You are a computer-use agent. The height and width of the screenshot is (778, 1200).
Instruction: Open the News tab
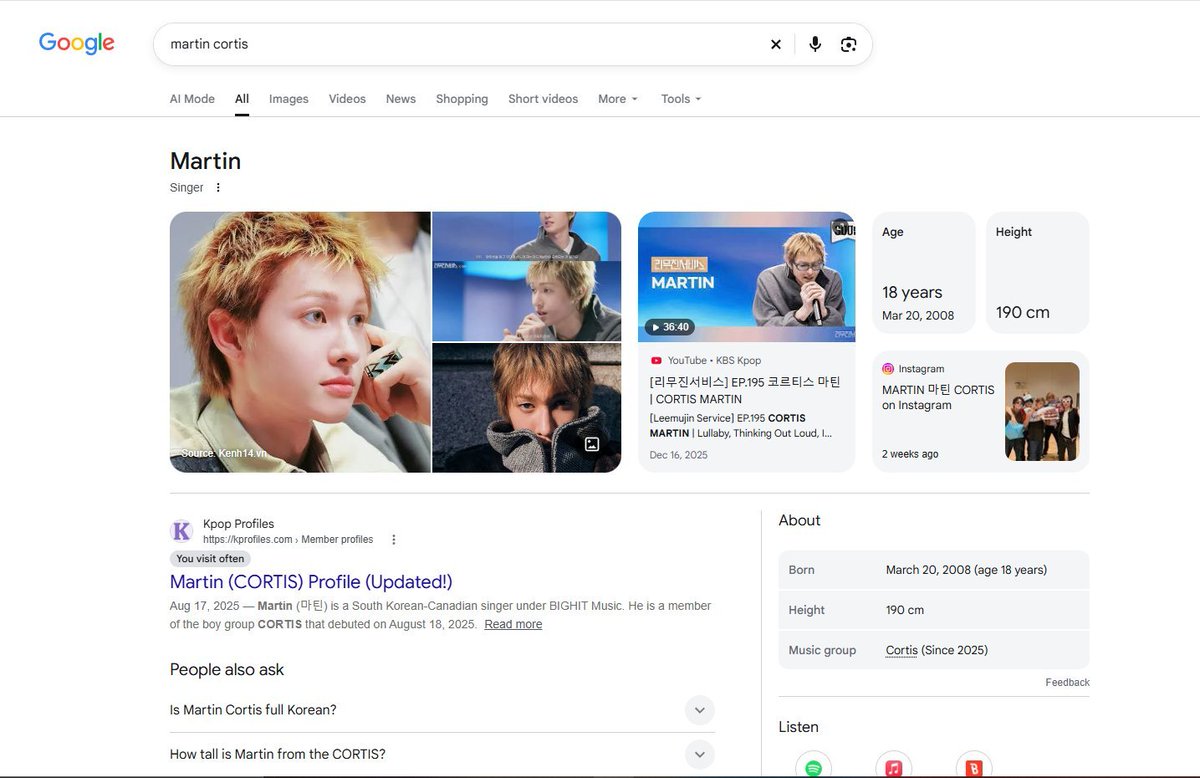pos(401,99)
